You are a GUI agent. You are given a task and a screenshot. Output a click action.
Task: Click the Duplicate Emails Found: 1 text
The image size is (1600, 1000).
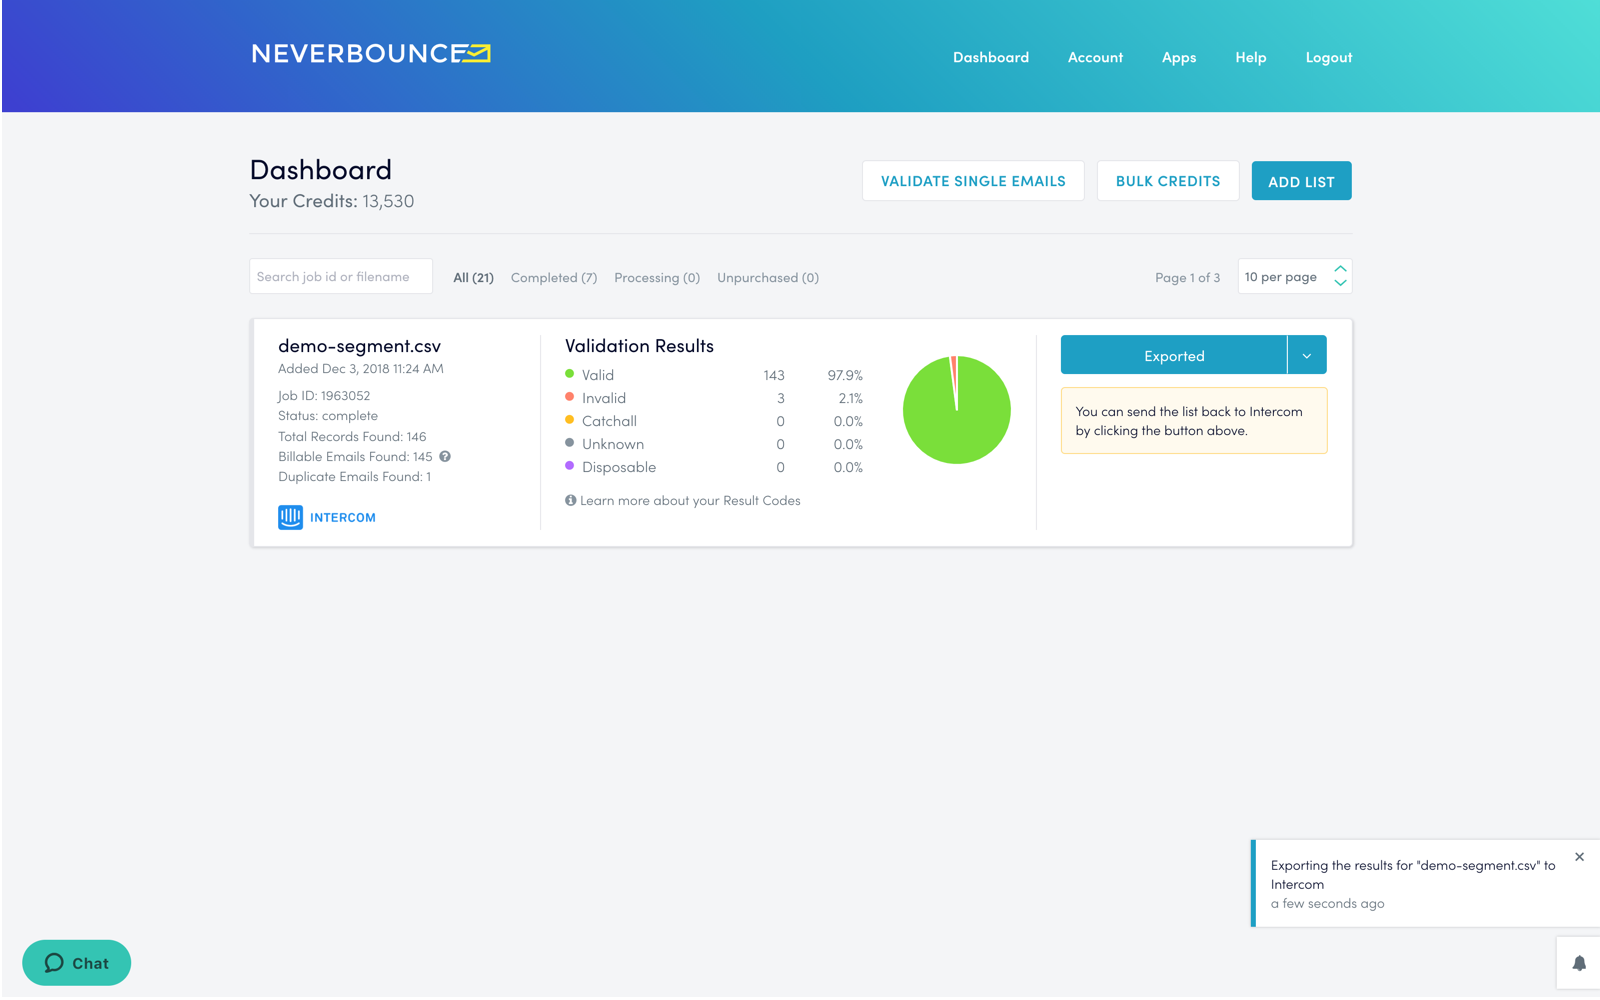(355, 477)
